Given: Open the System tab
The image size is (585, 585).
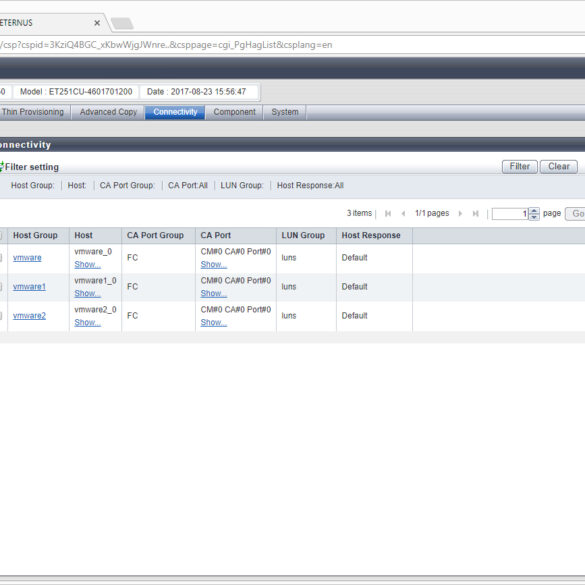Looking at the screenshot, I should point(285,112).
